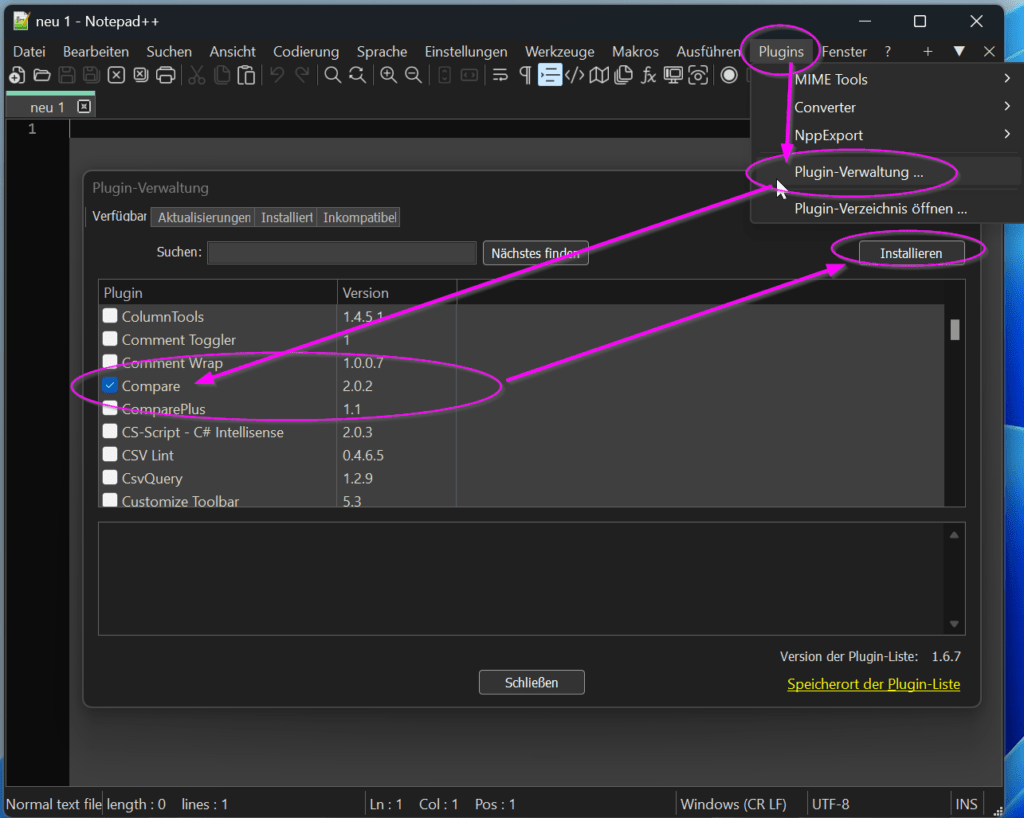Screen dimensions: 1024x818
Task: Create a new file via toolbar icon
Action: pyautogui.click(x=18, y=75)
